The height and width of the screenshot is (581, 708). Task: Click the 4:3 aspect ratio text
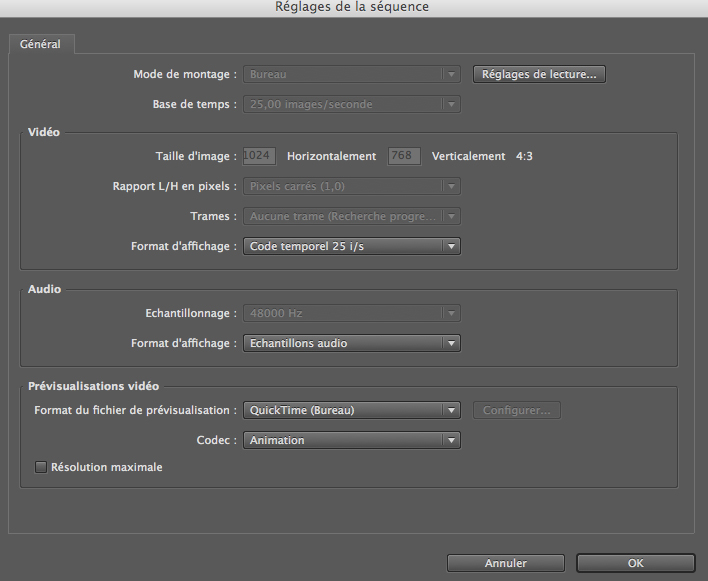[x=524, y=156]
